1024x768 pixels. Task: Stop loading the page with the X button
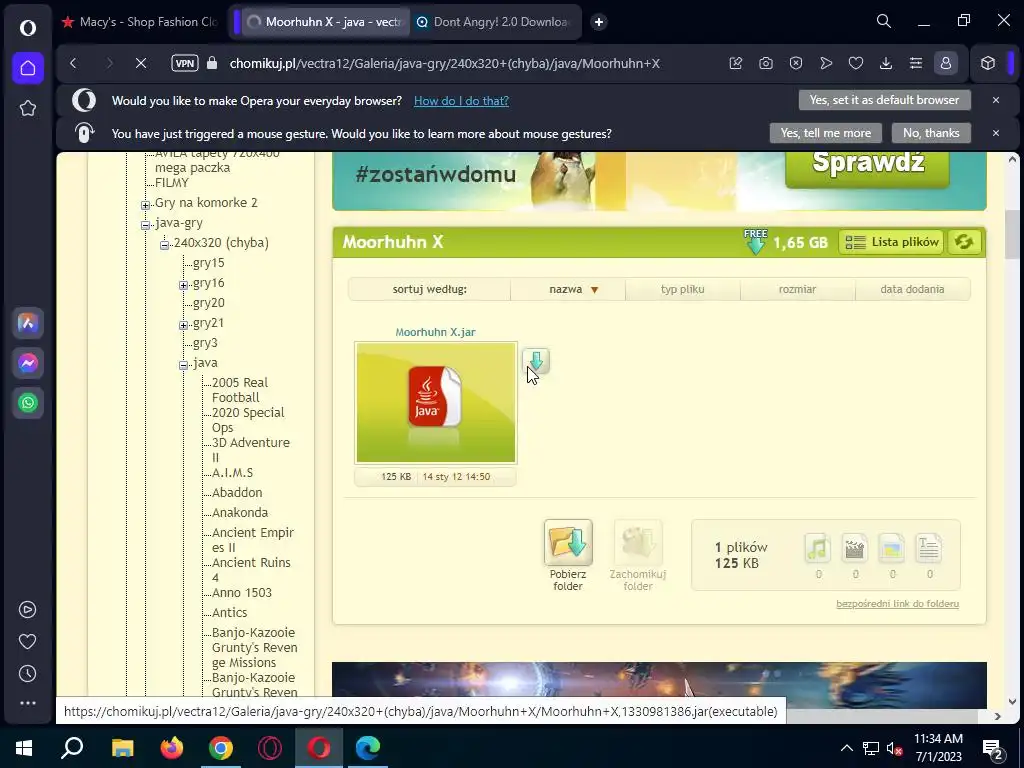tap(140, 63)
